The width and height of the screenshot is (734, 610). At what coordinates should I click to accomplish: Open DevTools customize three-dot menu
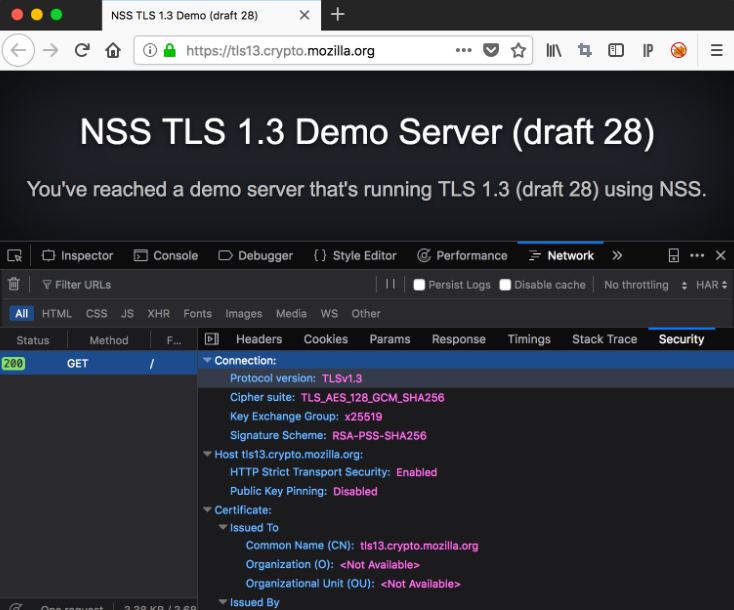pos(697,255)
